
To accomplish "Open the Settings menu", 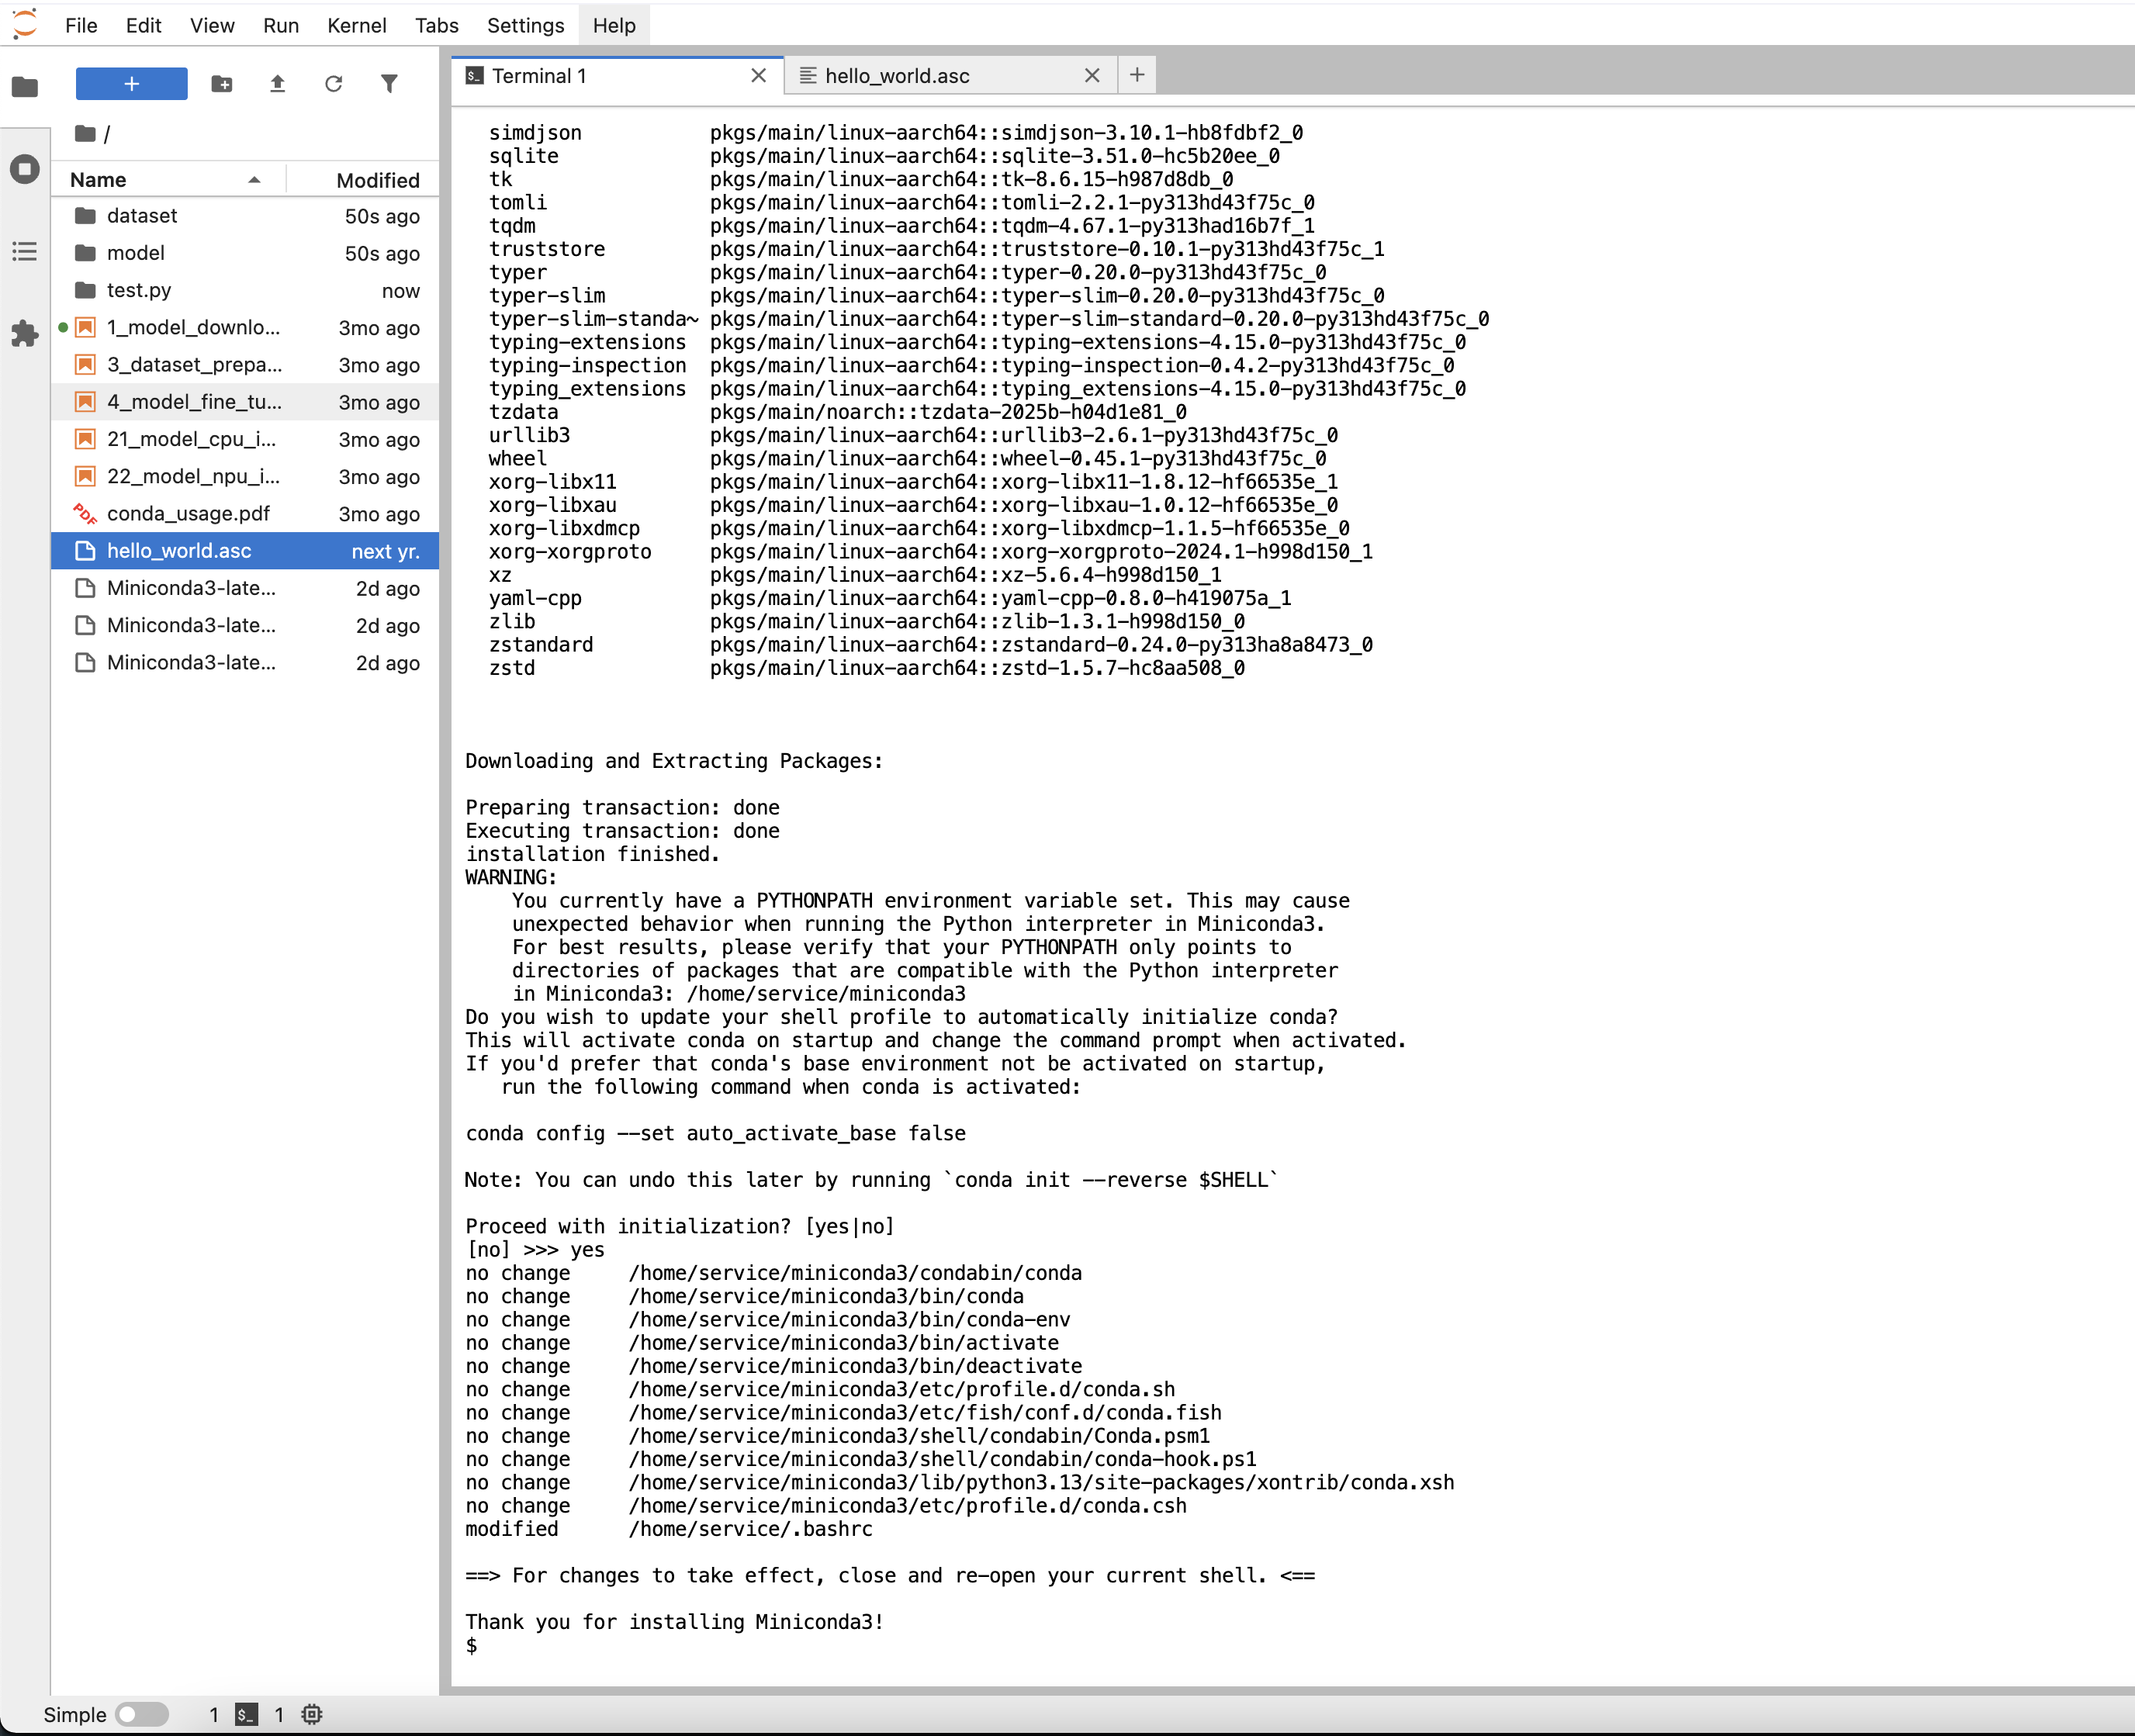I will pos(525,25).
